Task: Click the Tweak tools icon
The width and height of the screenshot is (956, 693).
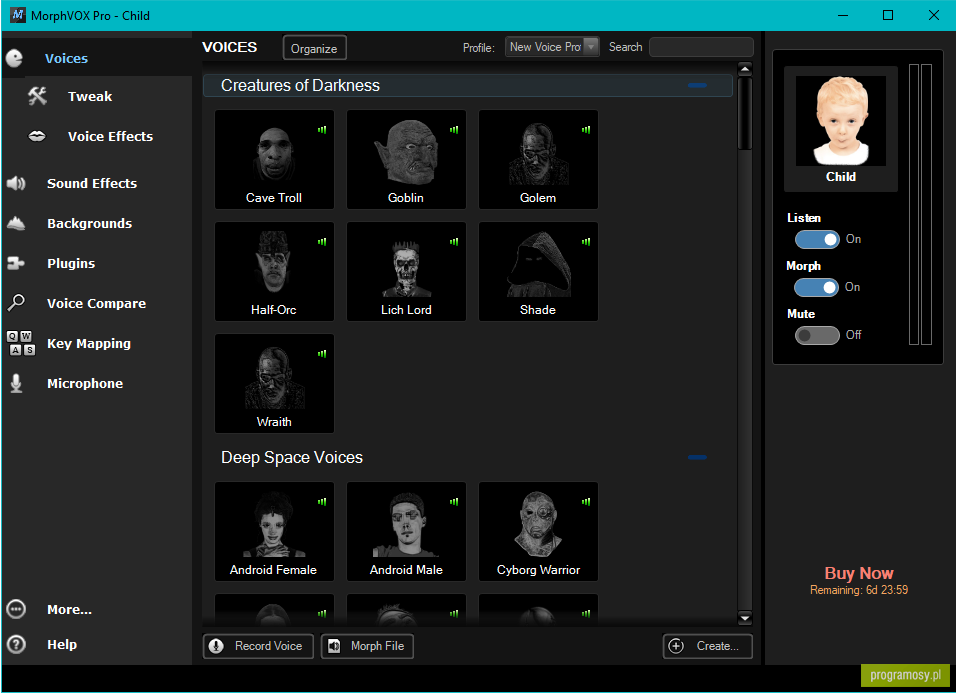Action: pos(37,96)
